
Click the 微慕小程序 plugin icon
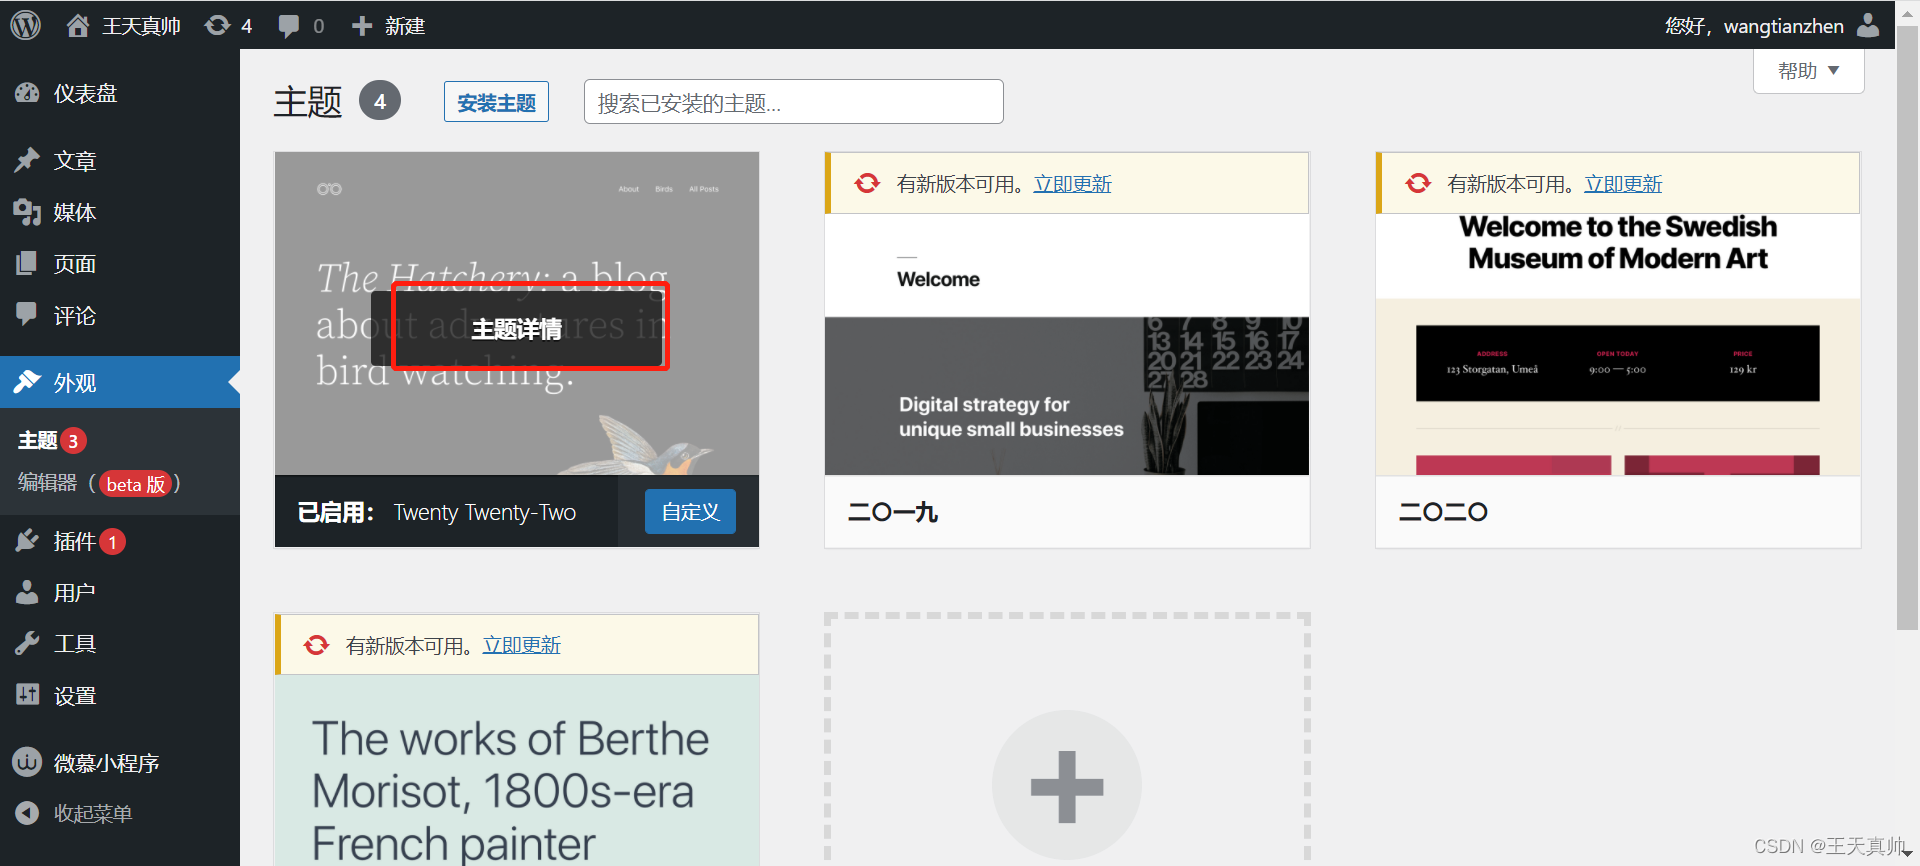27,762
